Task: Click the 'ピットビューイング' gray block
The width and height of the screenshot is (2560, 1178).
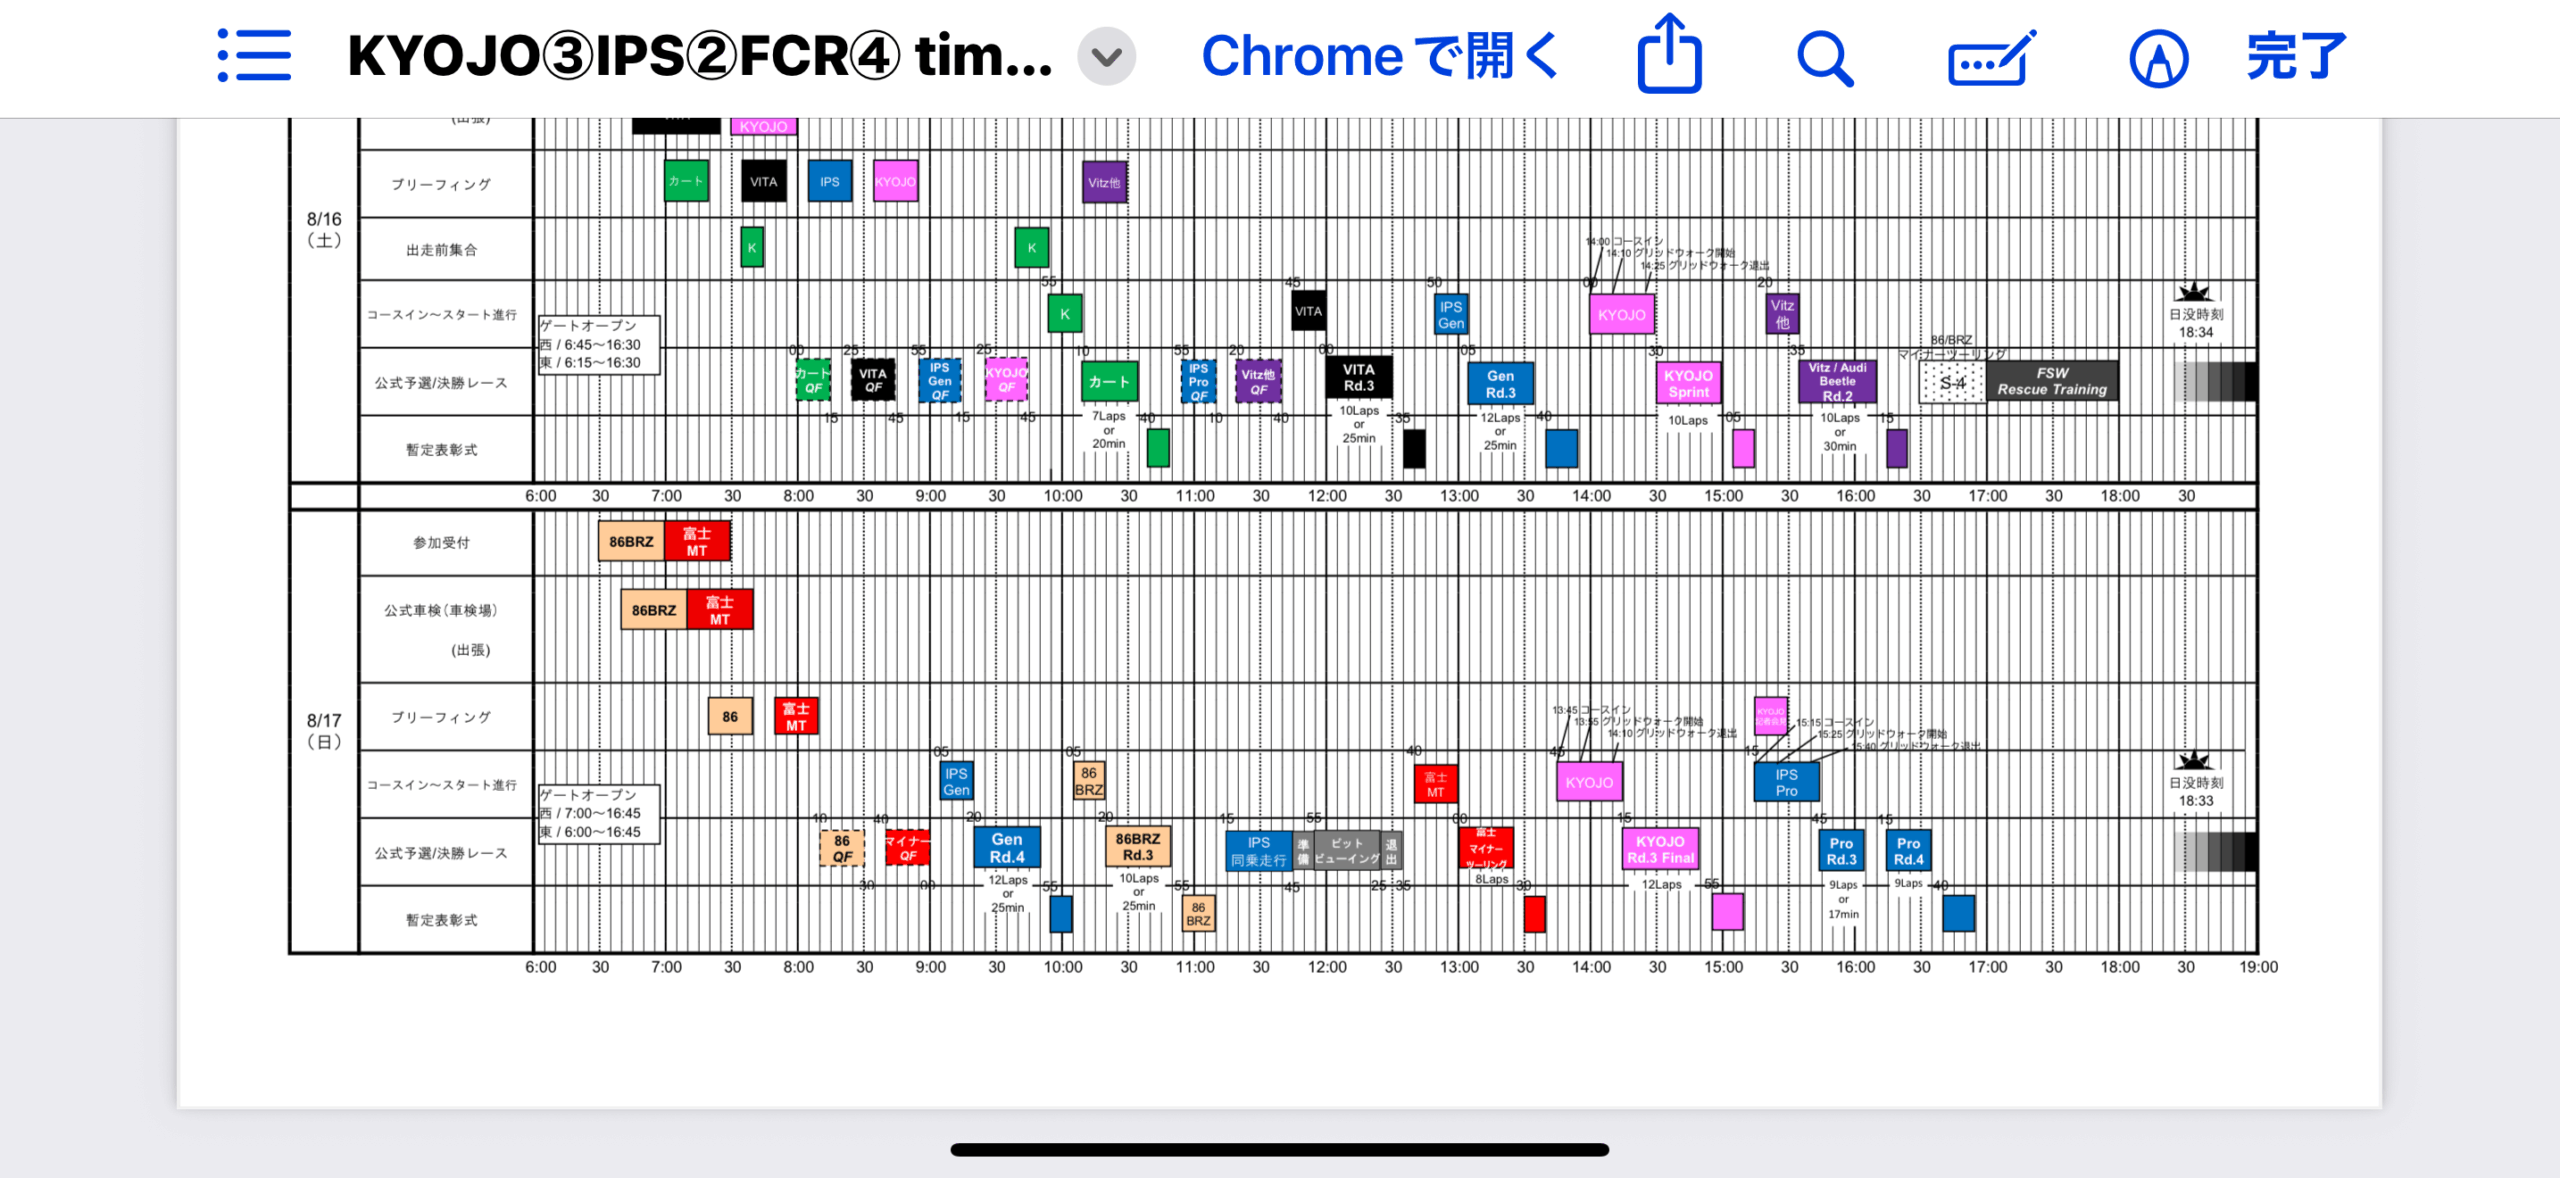Action: point(1347,850)
